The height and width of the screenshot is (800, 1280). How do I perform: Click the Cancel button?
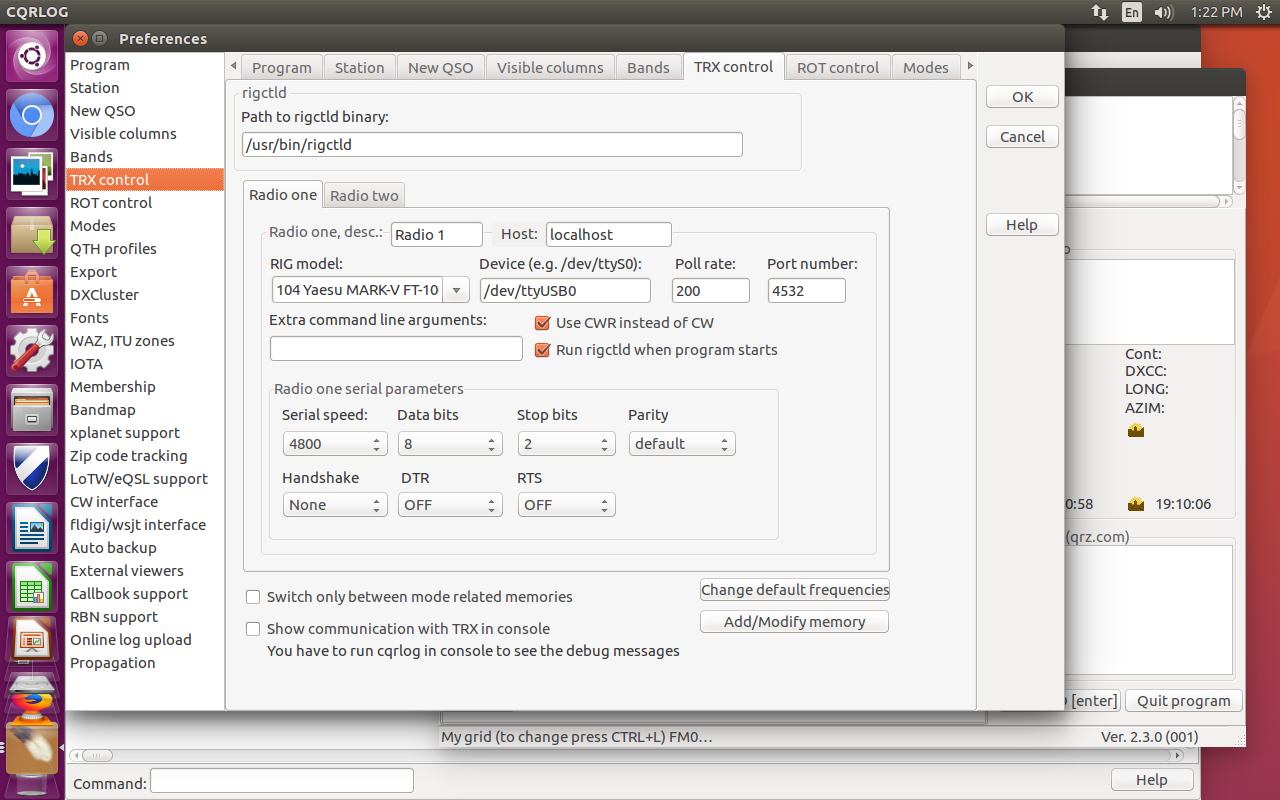pyautogui.click(x=1022, y=137)
